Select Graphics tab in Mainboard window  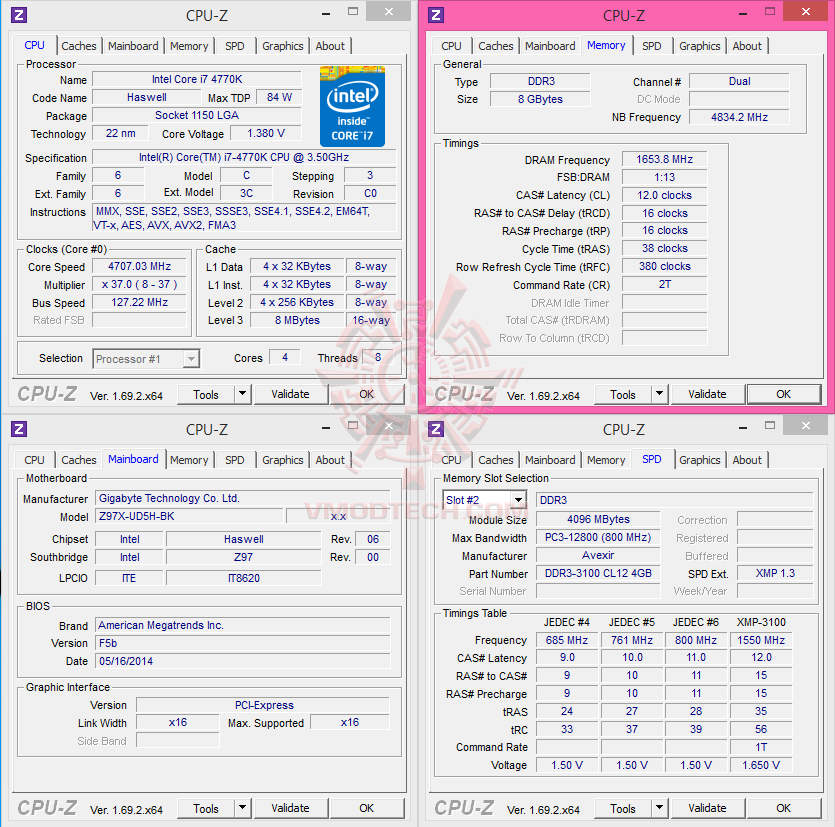pyautogui.click(x=283, y=460)
